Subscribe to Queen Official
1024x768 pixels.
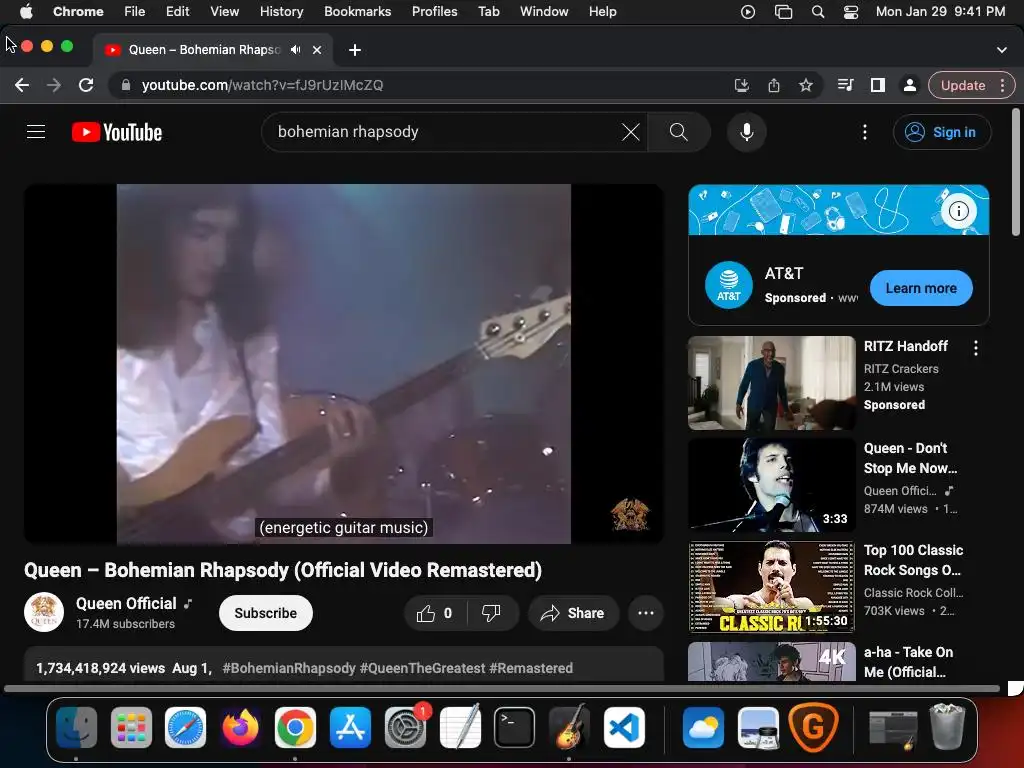click(x=266, y=613)
